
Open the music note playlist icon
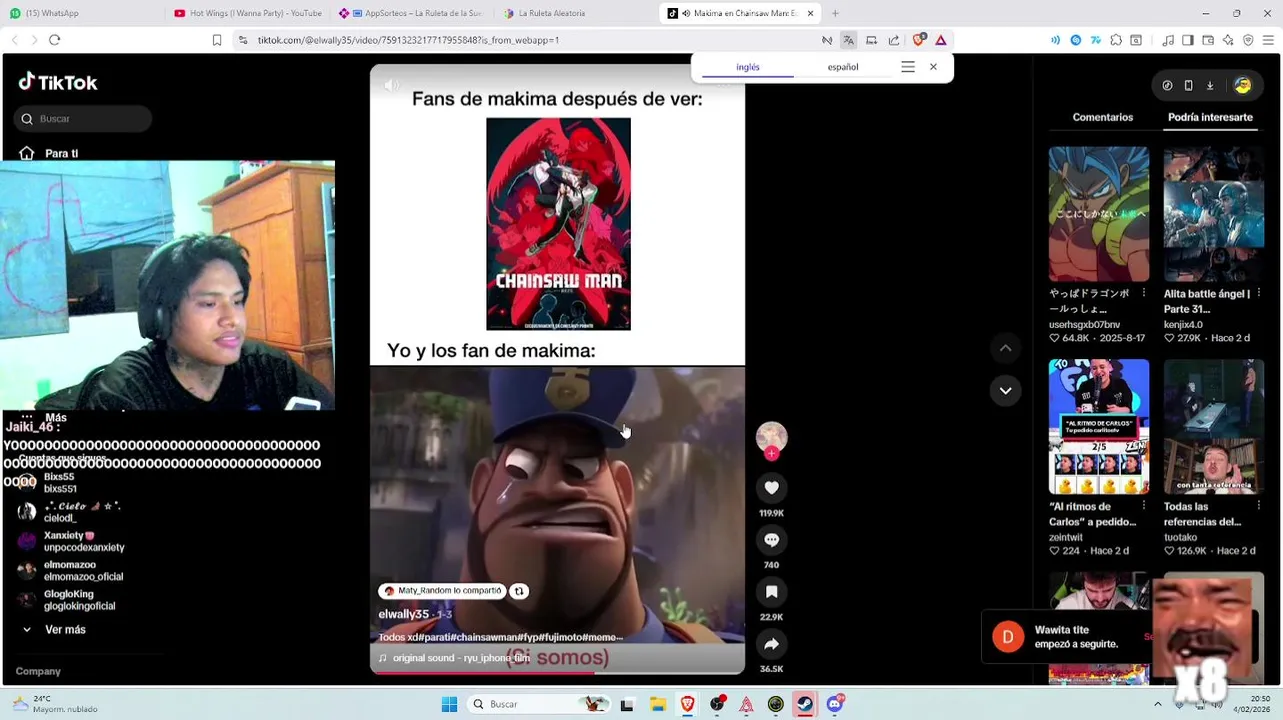pos(1168,40)
